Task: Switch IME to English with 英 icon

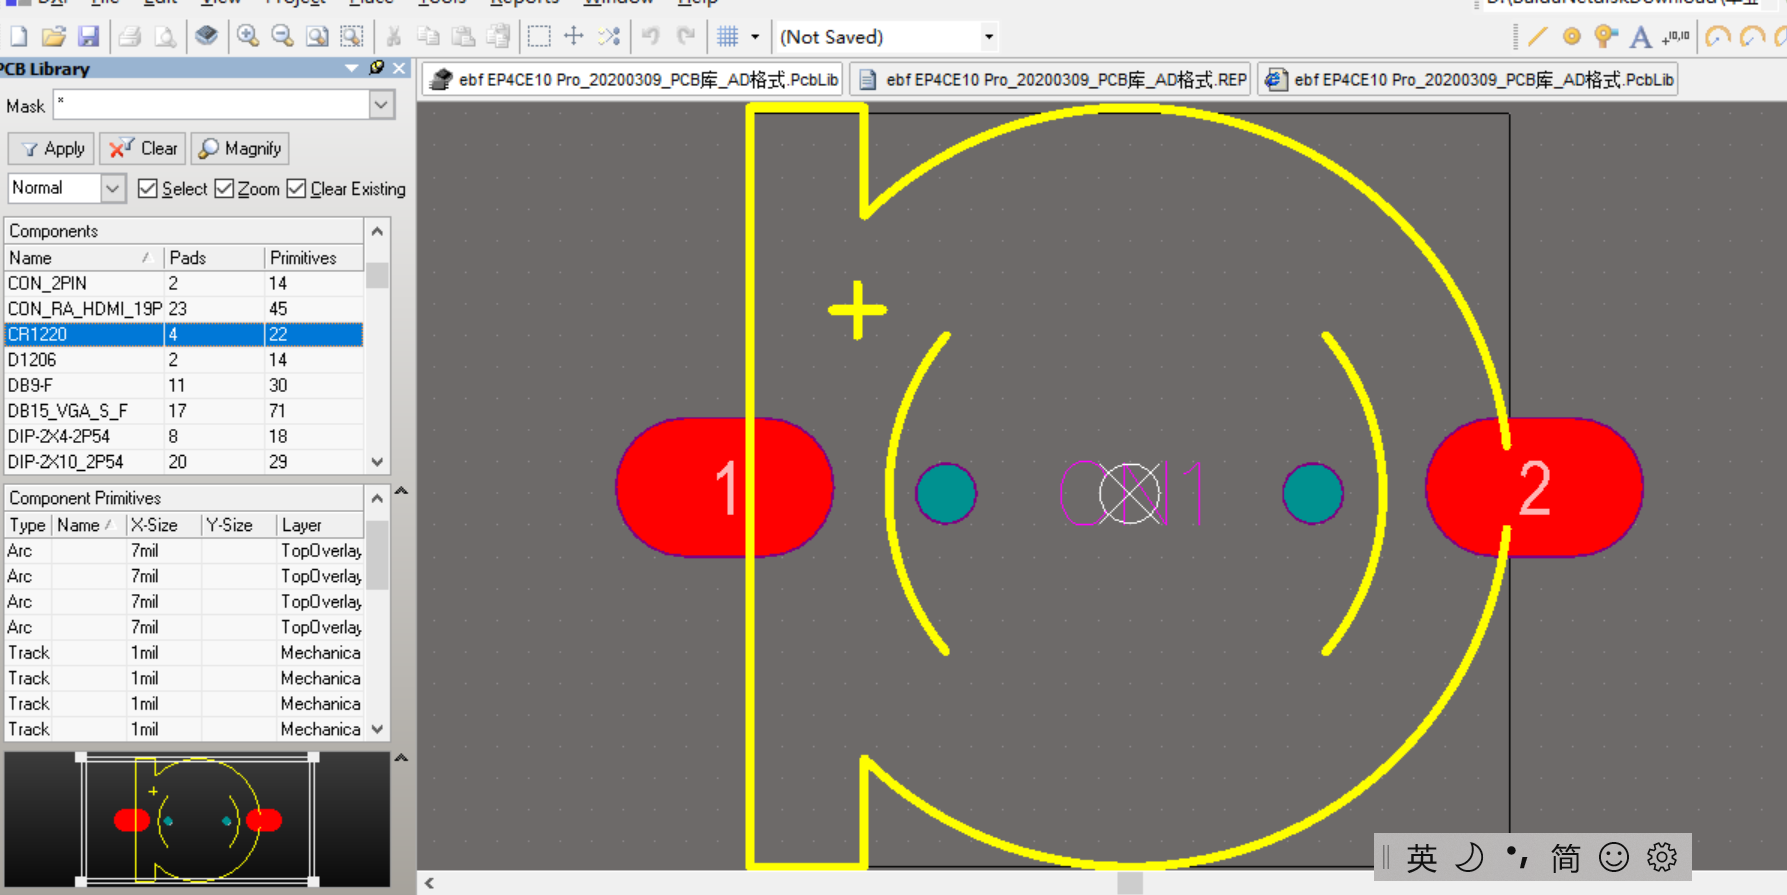Action: coord(1421,857)
